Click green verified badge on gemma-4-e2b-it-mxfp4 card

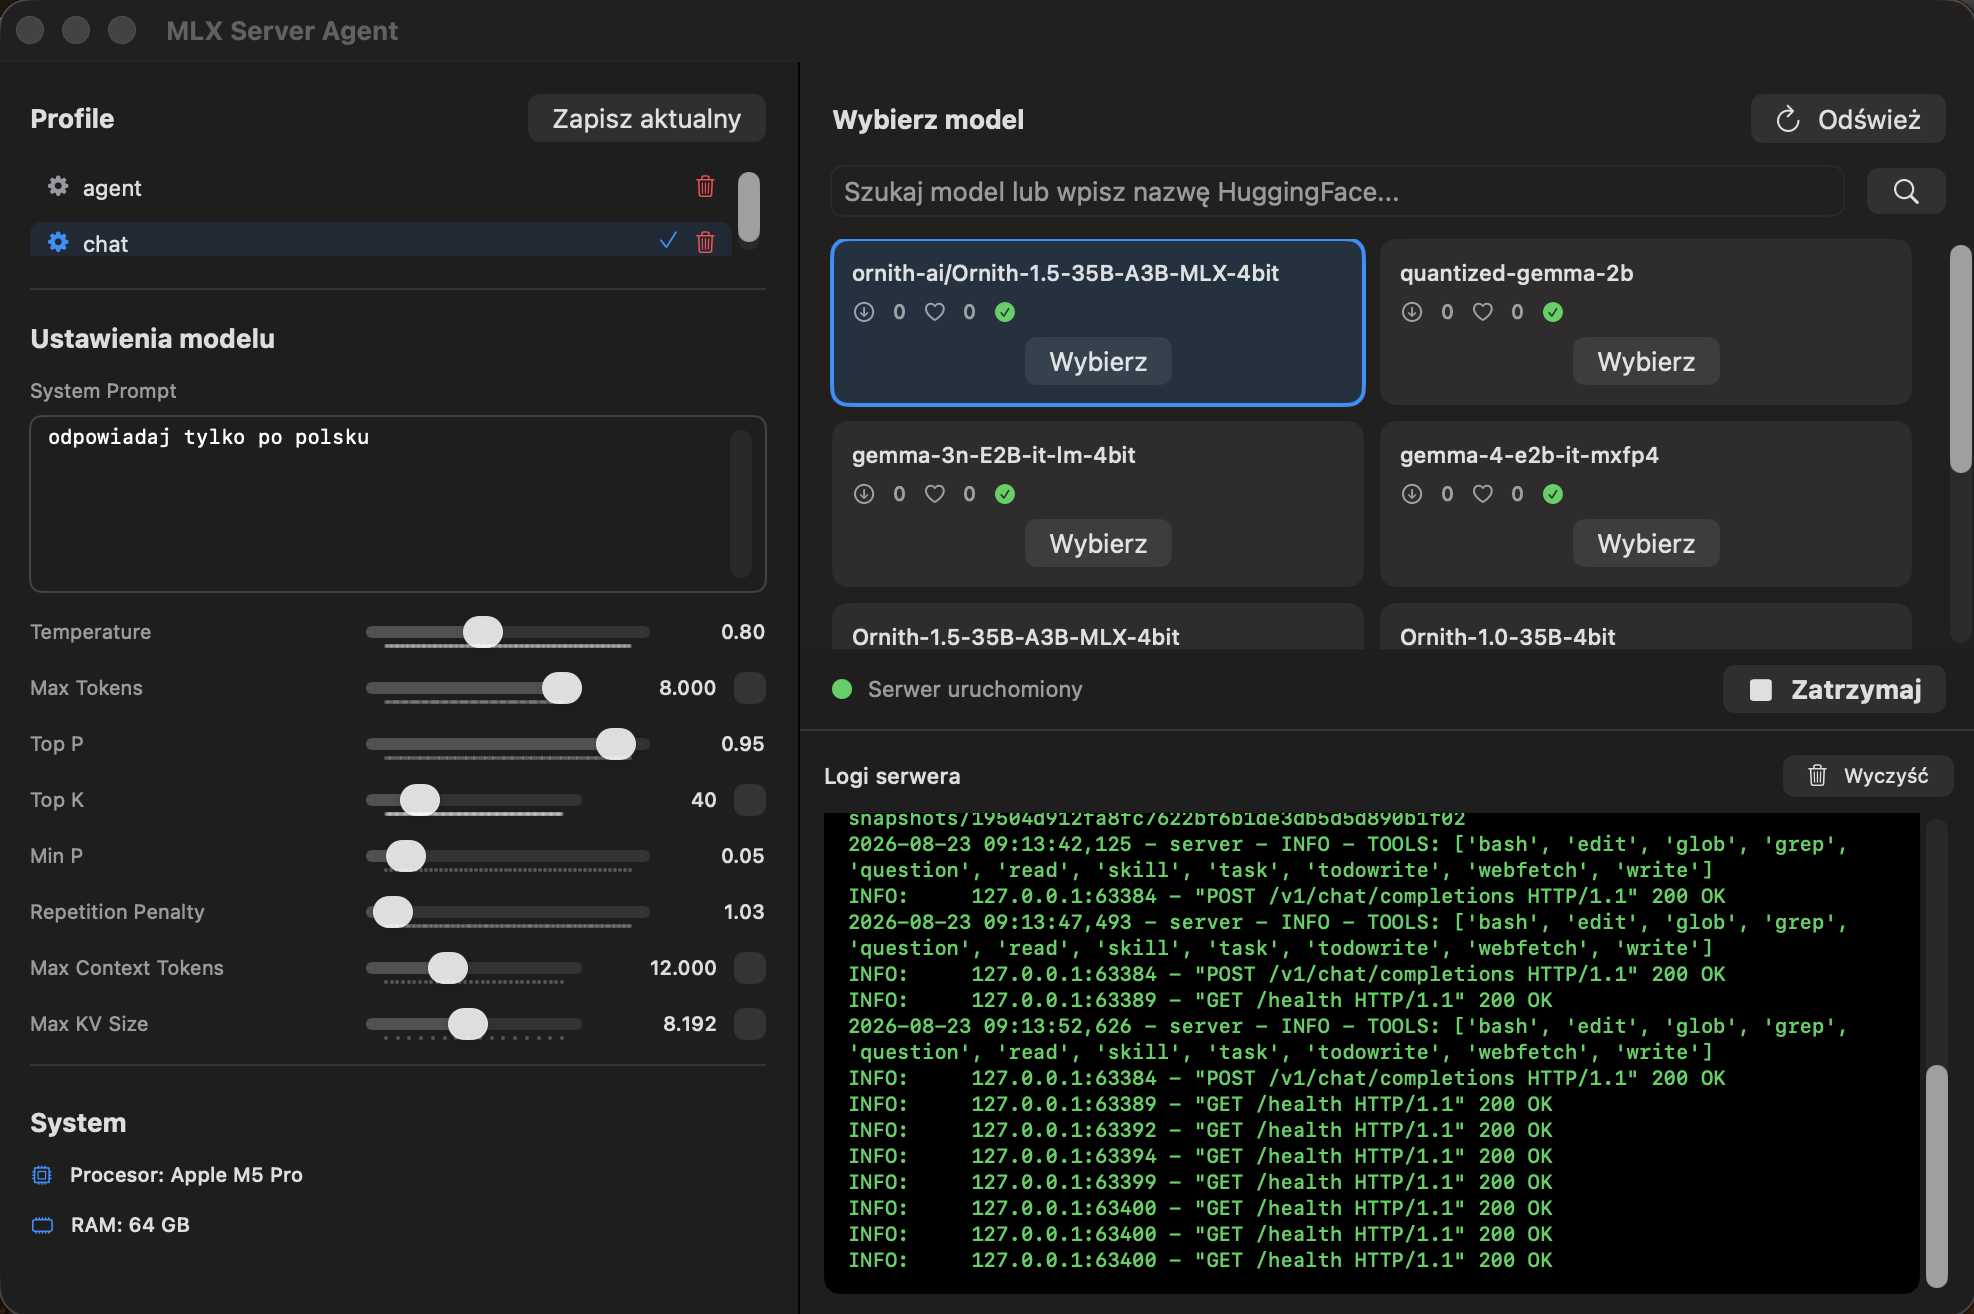point(1553,494)
